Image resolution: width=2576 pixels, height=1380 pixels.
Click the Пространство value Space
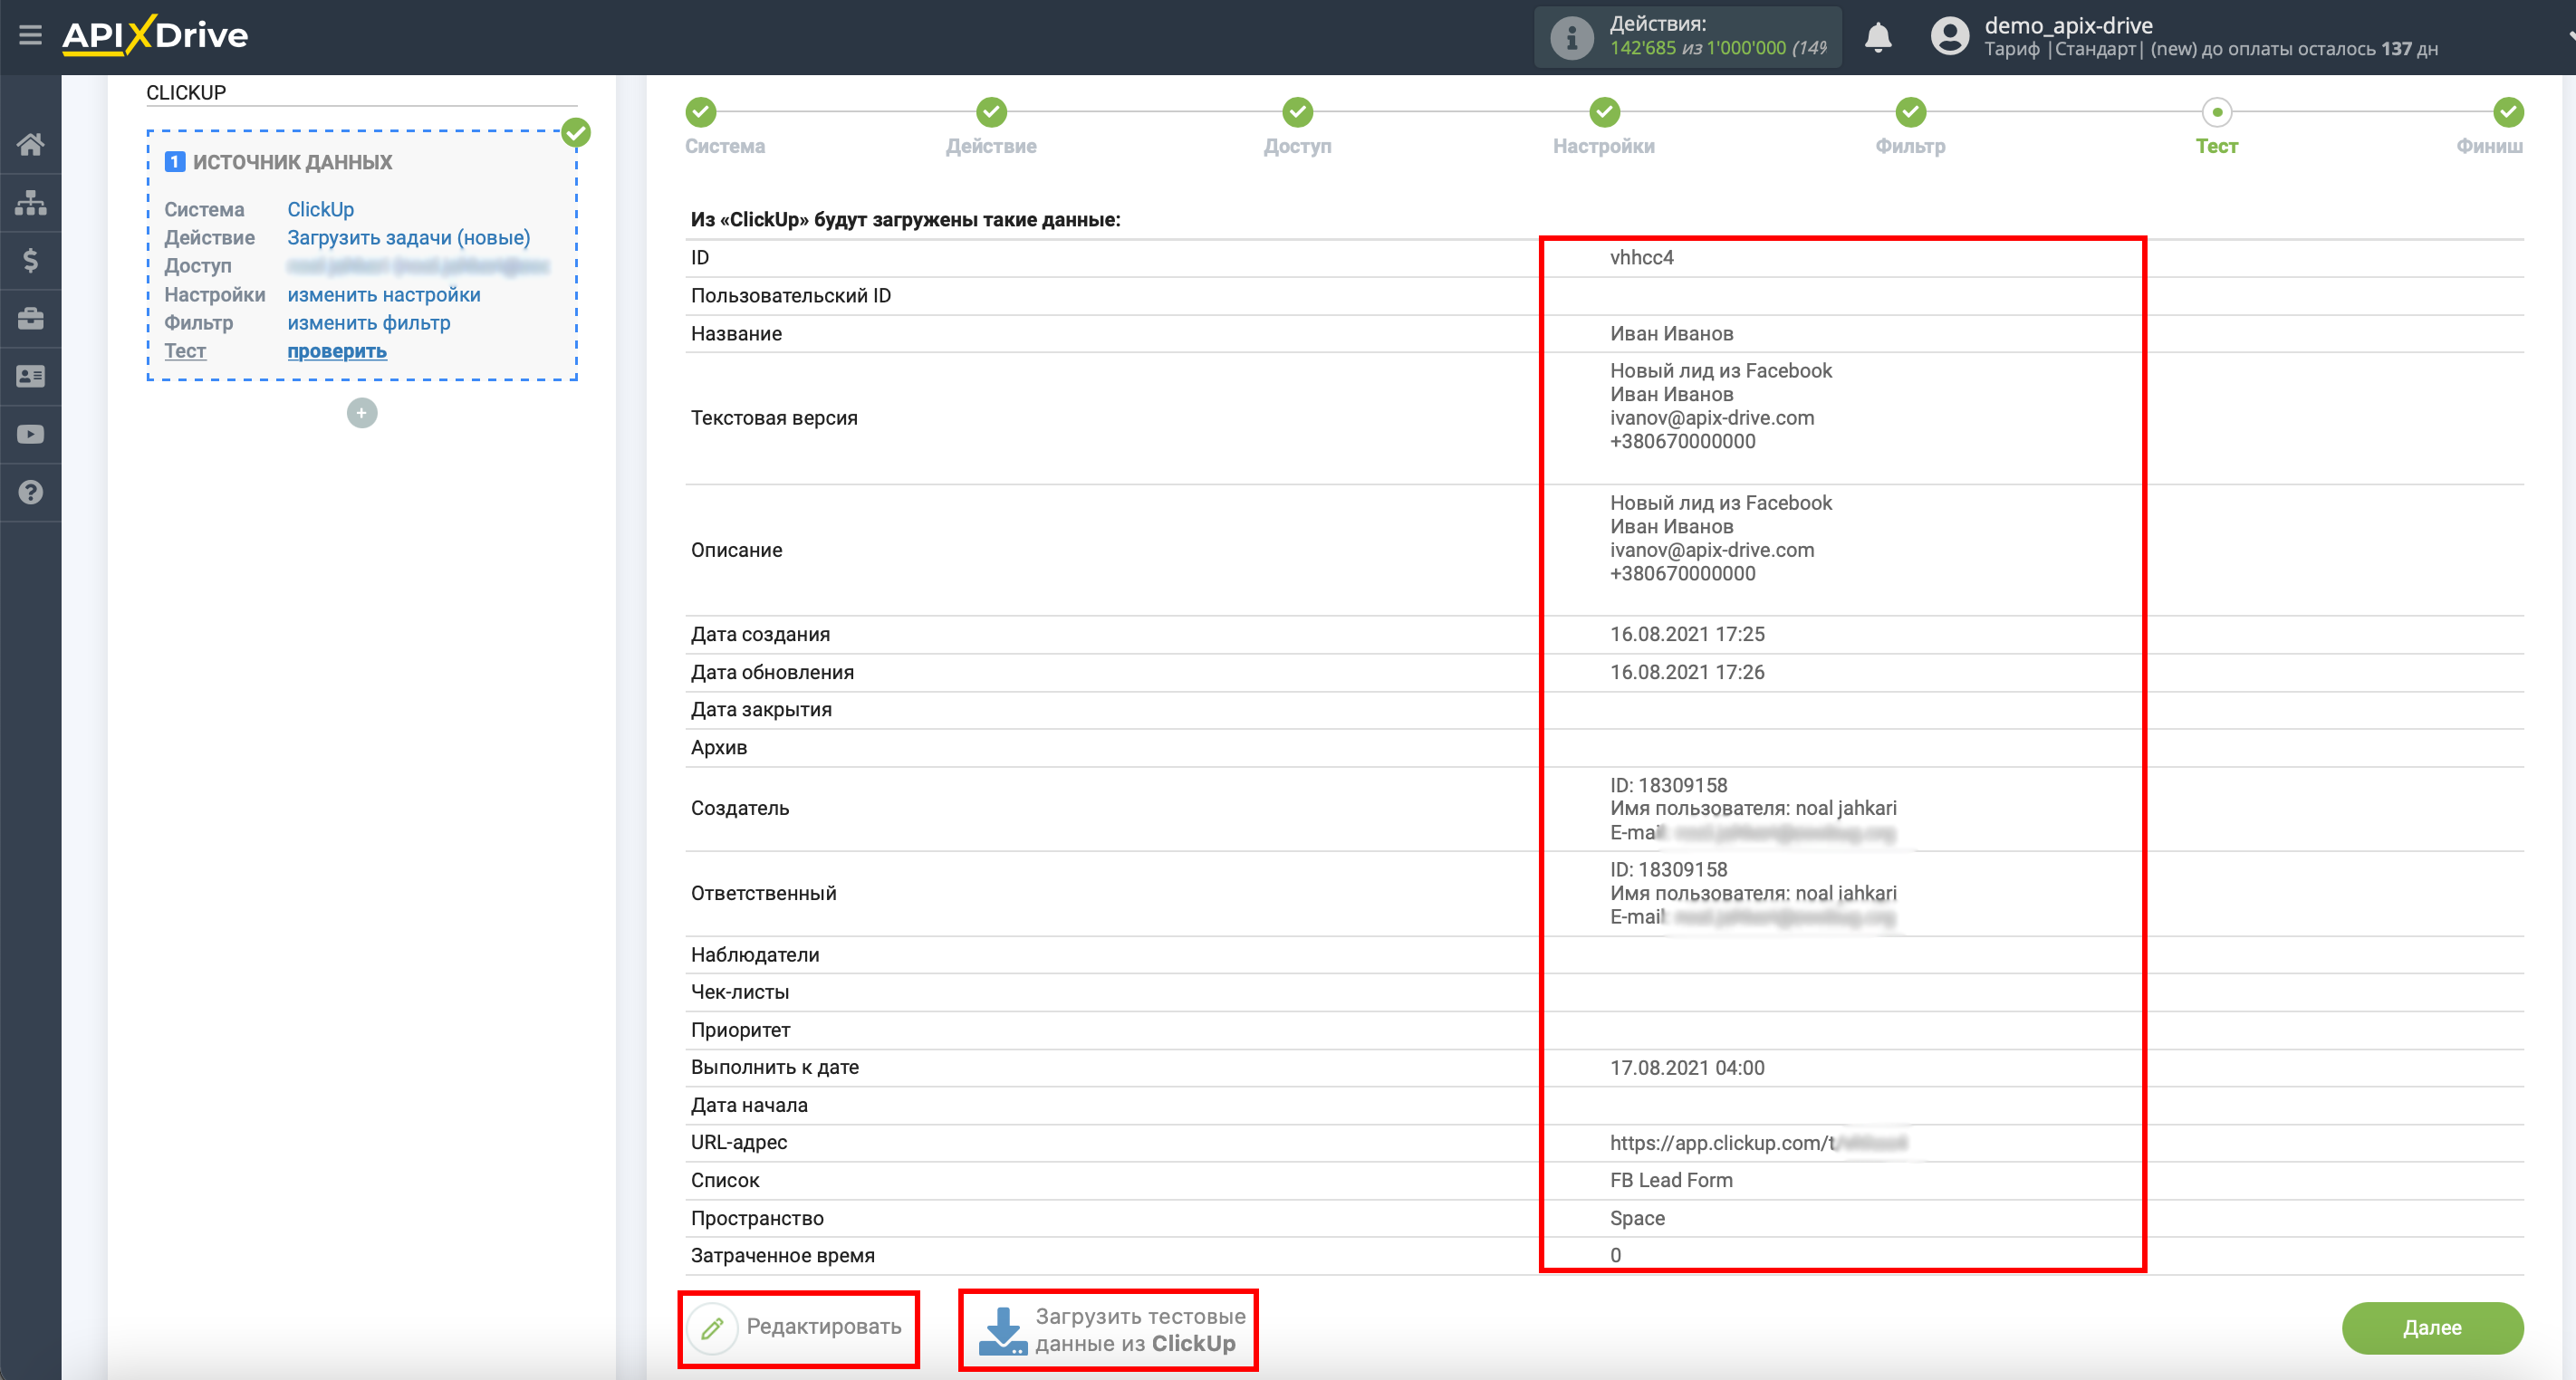coord(1637,1219)
